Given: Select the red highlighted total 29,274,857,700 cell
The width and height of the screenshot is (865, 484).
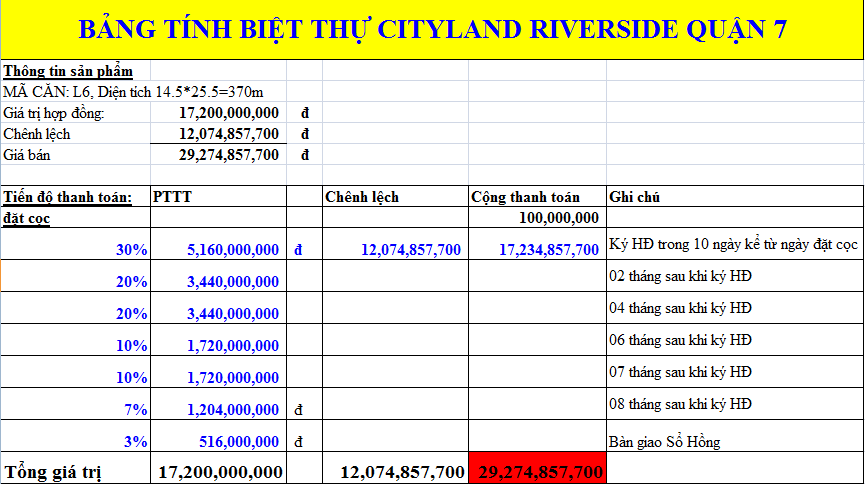Looking at the screenshot, I should 537,468.
